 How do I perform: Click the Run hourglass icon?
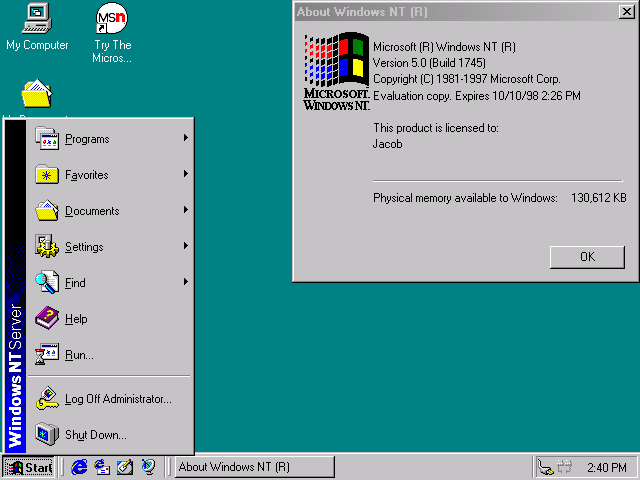click(x=47, y=354)
